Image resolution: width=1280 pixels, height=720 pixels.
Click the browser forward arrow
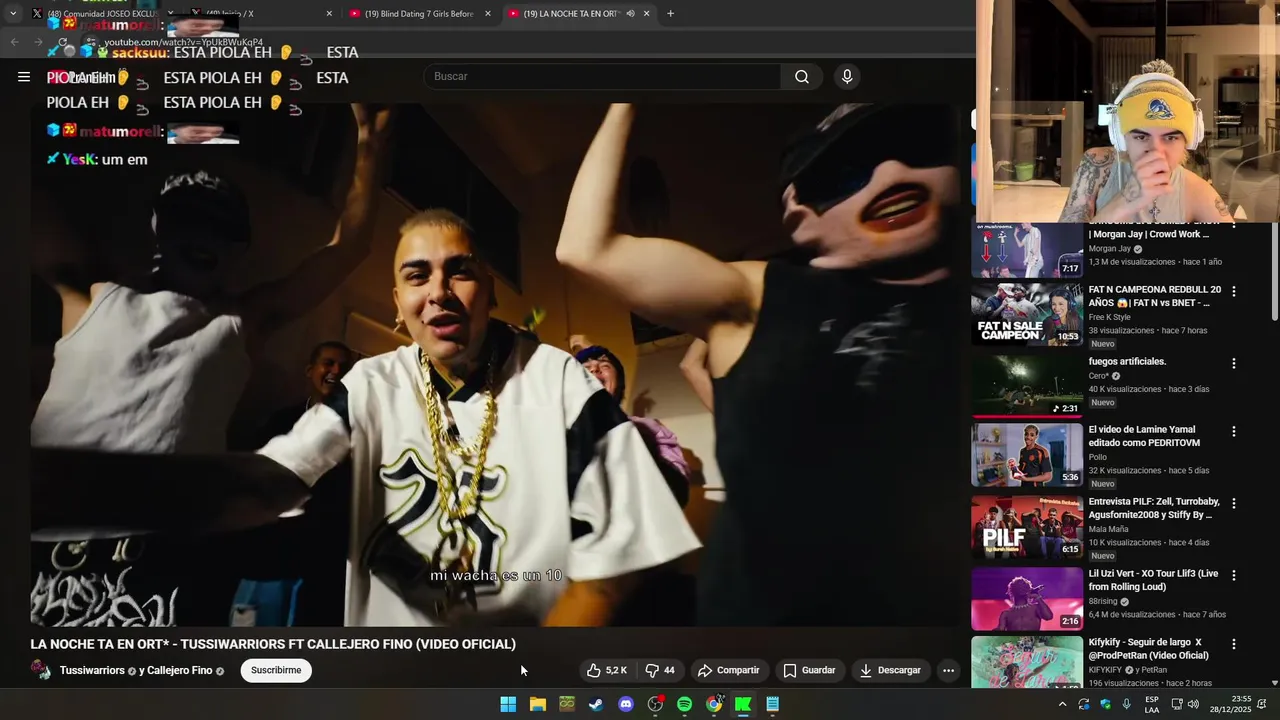(x=38, y=42)
